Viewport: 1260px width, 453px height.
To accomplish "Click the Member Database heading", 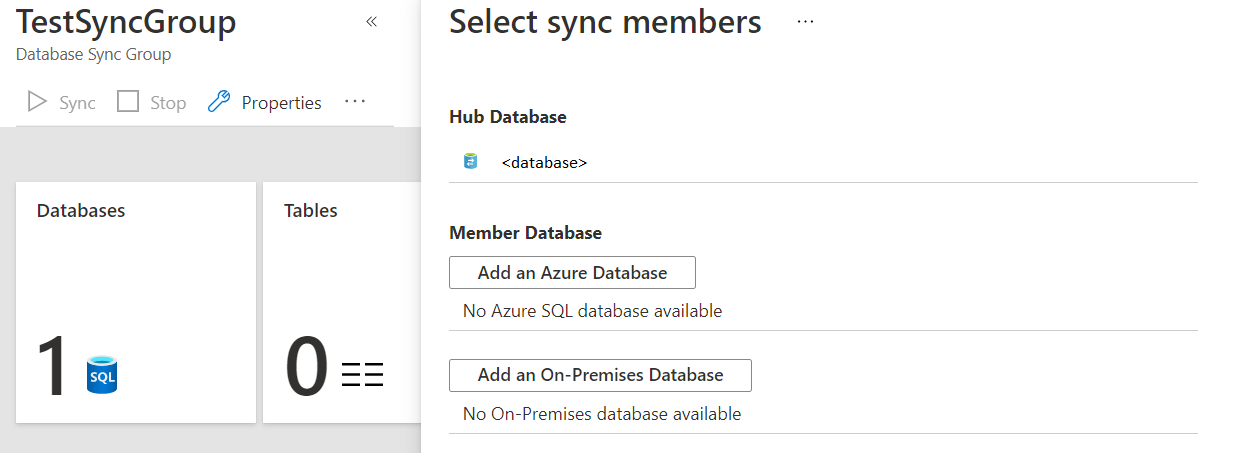I will click(526, 233).
